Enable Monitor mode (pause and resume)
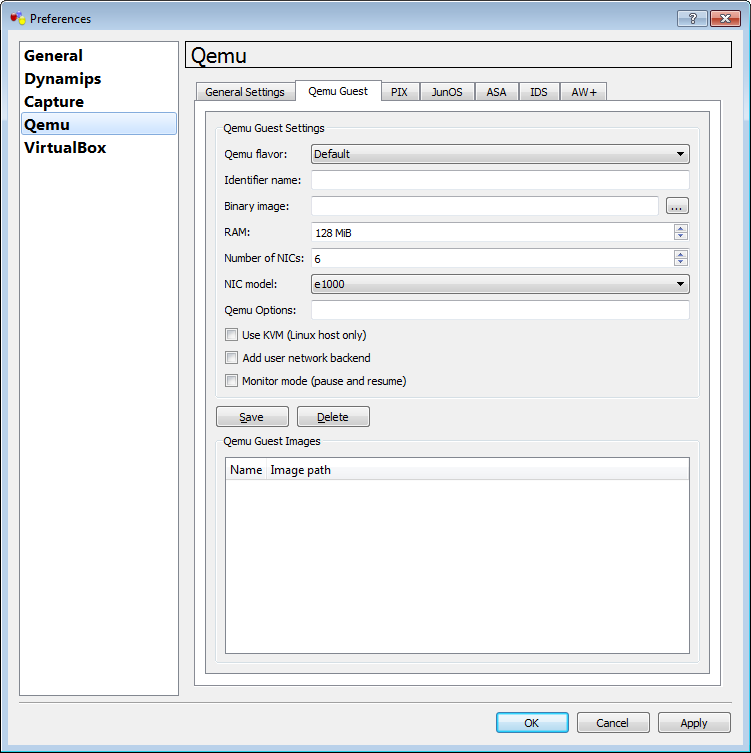Screen dimensions: 751x753 click(x=231, y=381)
